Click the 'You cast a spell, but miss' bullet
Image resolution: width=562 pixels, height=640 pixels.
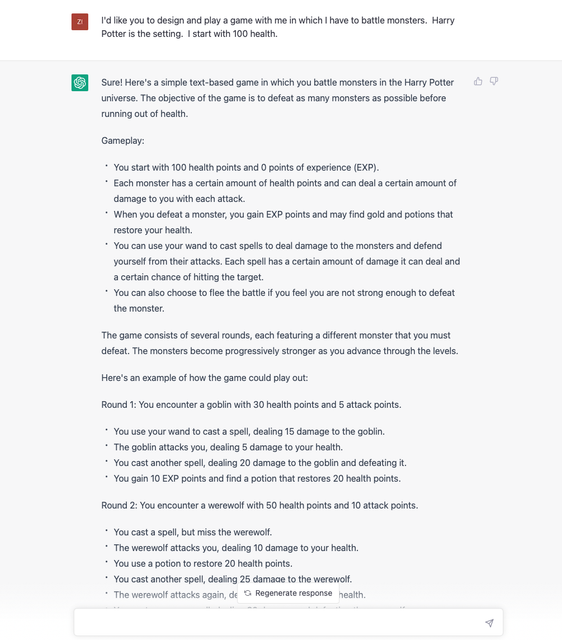click(193, 532)
